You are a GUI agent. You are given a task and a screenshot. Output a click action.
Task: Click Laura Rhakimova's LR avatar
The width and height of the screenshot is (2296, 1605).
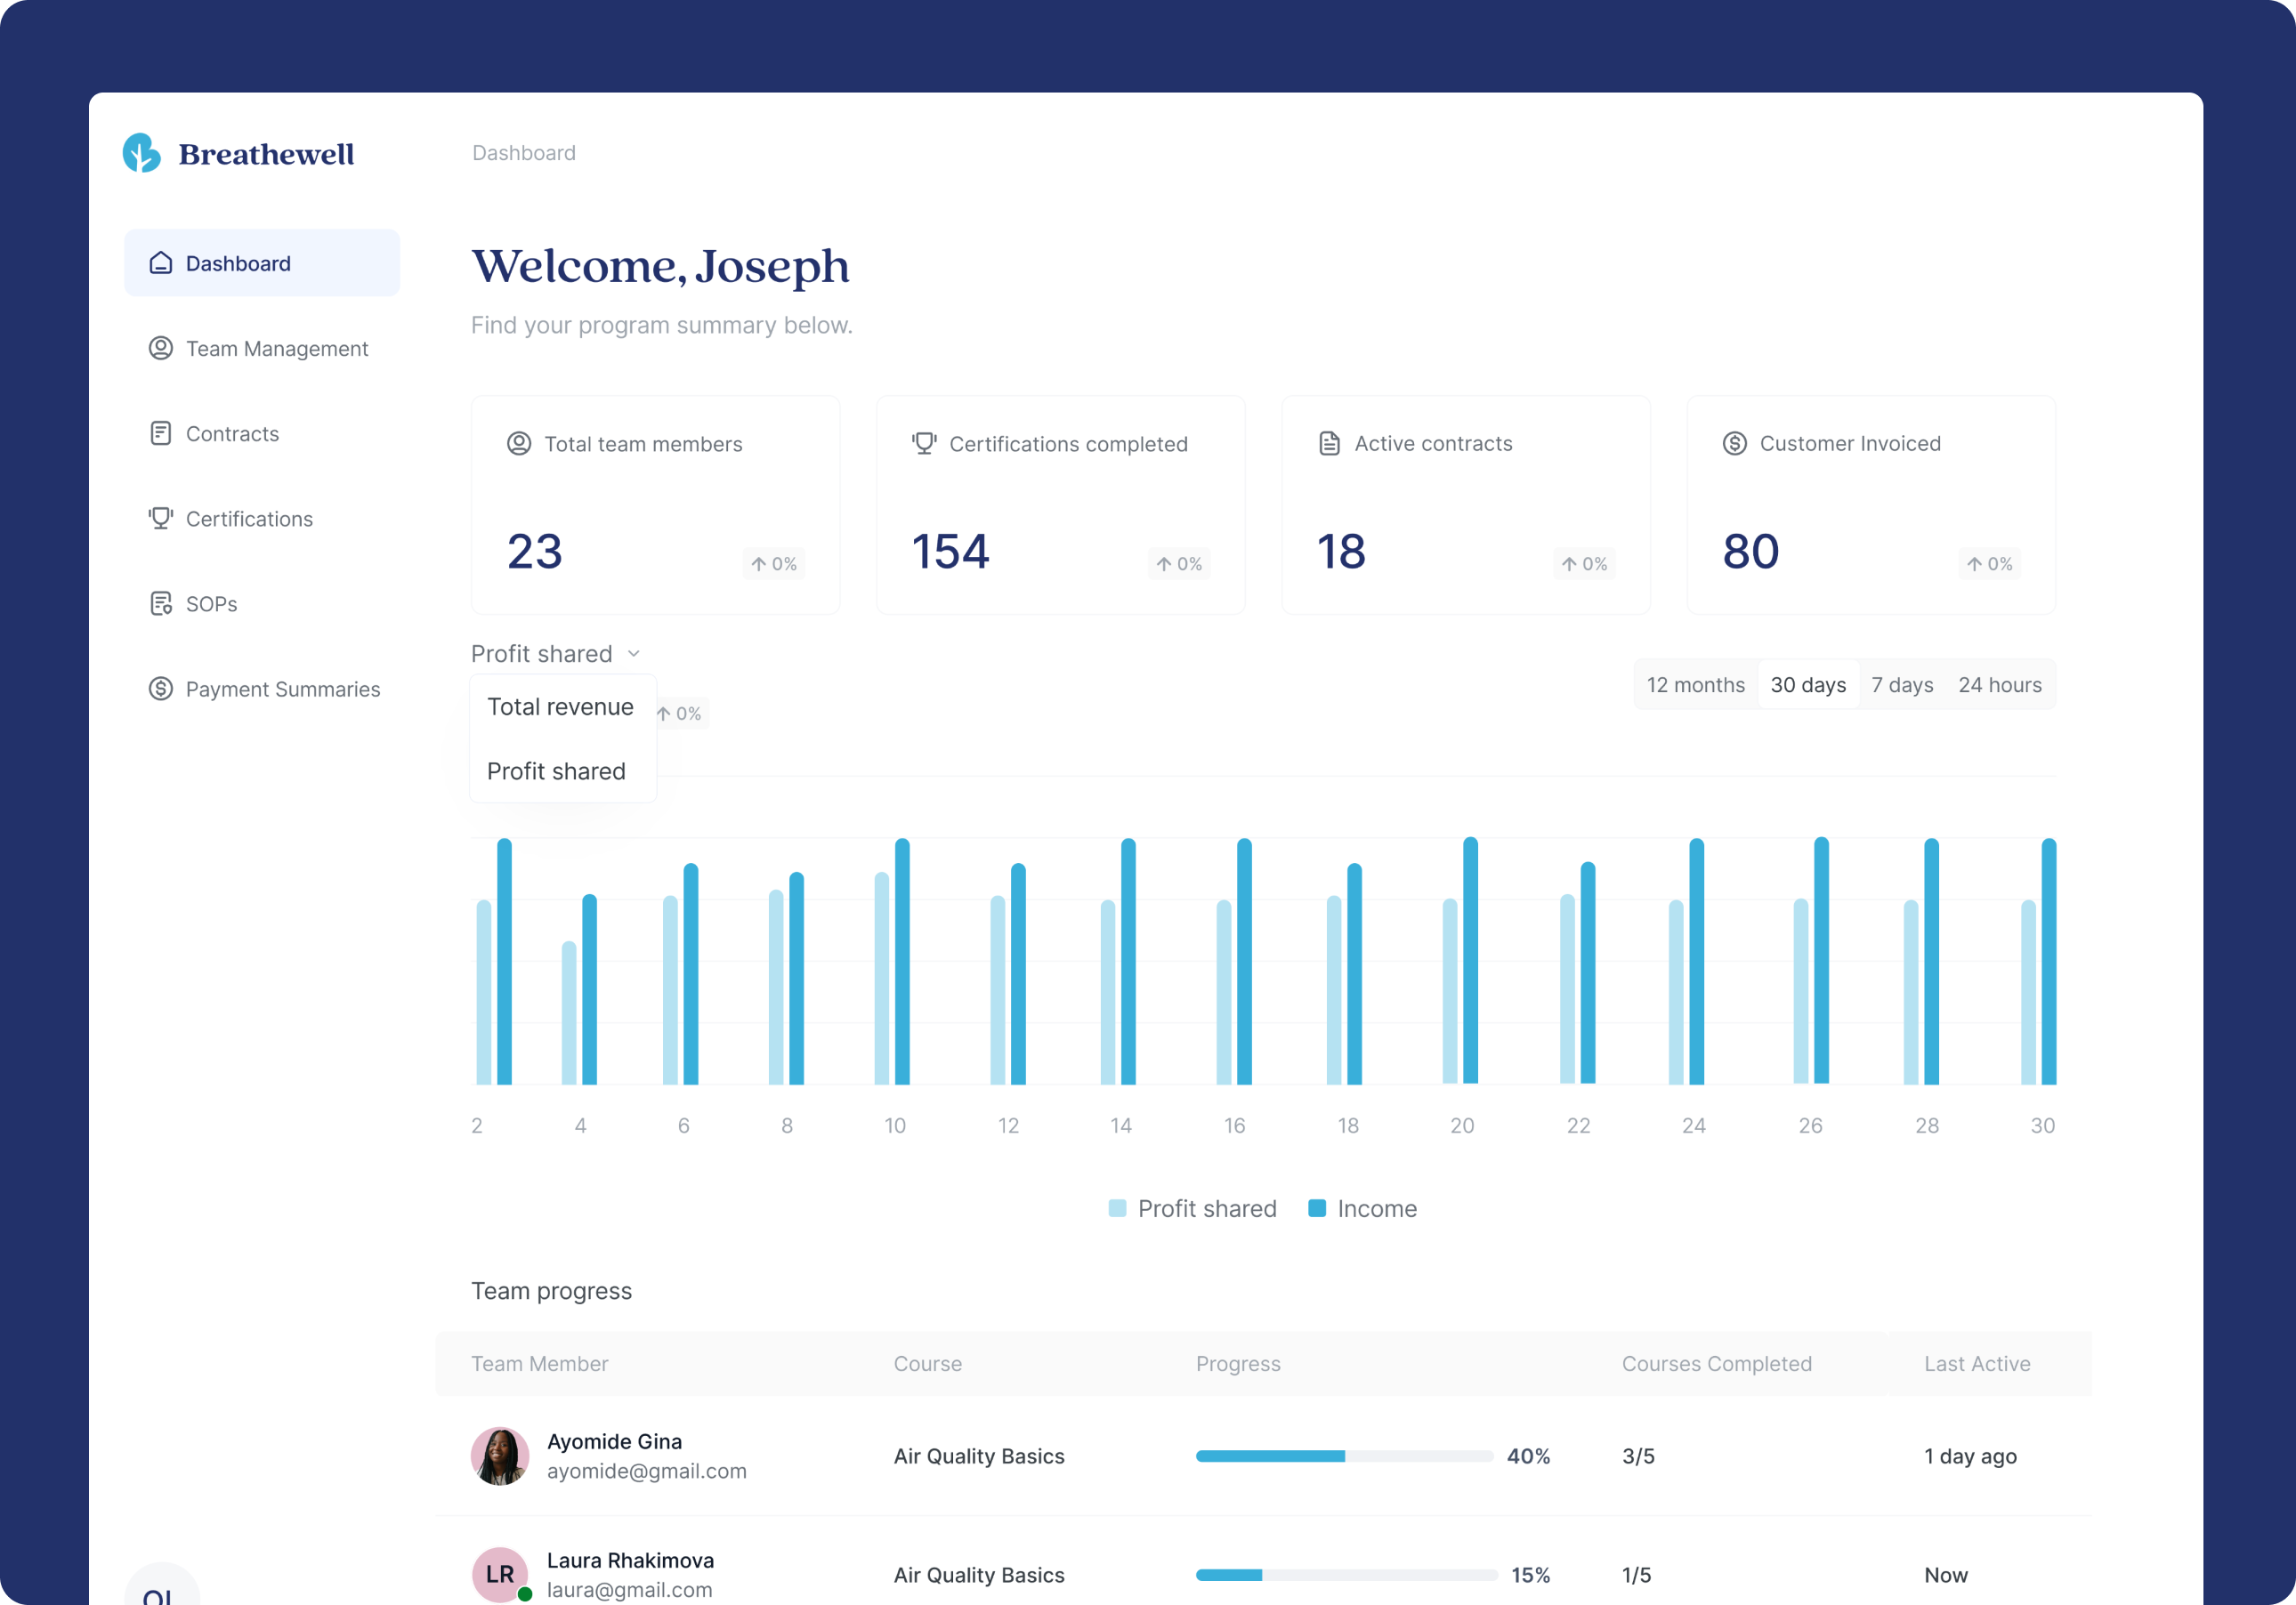(500, 1574)
